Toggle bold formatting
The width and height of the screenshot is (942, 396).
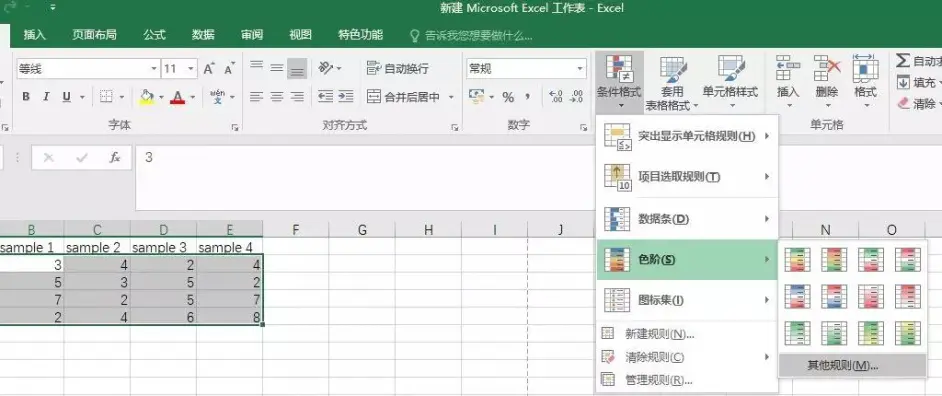pos(26,97)
